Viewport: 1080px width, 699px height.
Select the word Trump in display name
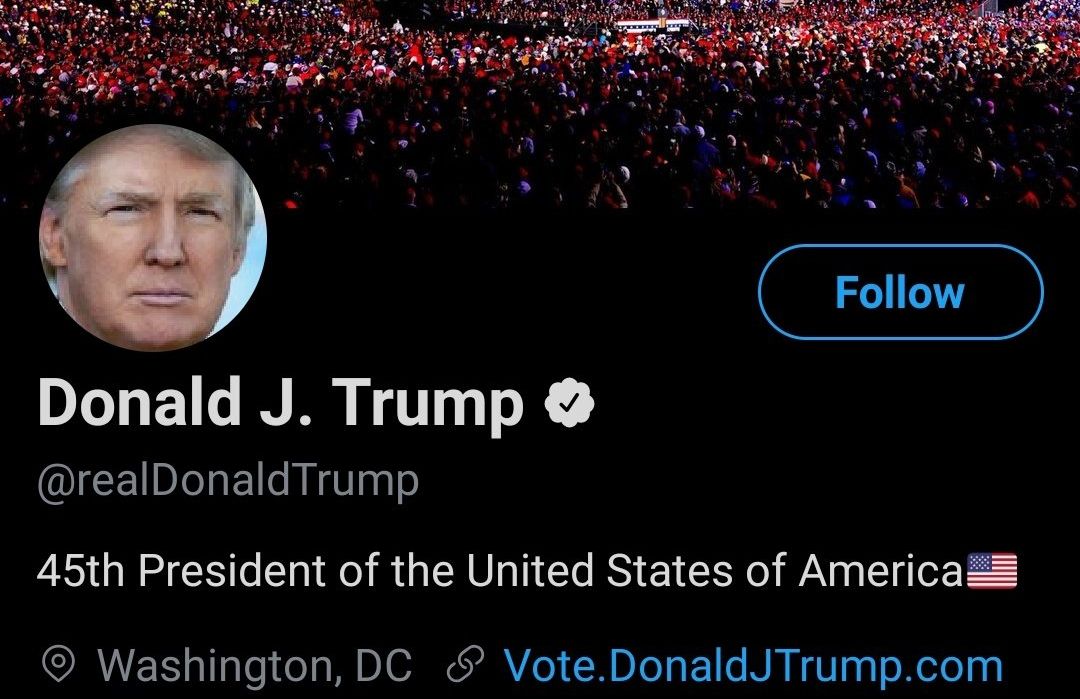(427, 406)
